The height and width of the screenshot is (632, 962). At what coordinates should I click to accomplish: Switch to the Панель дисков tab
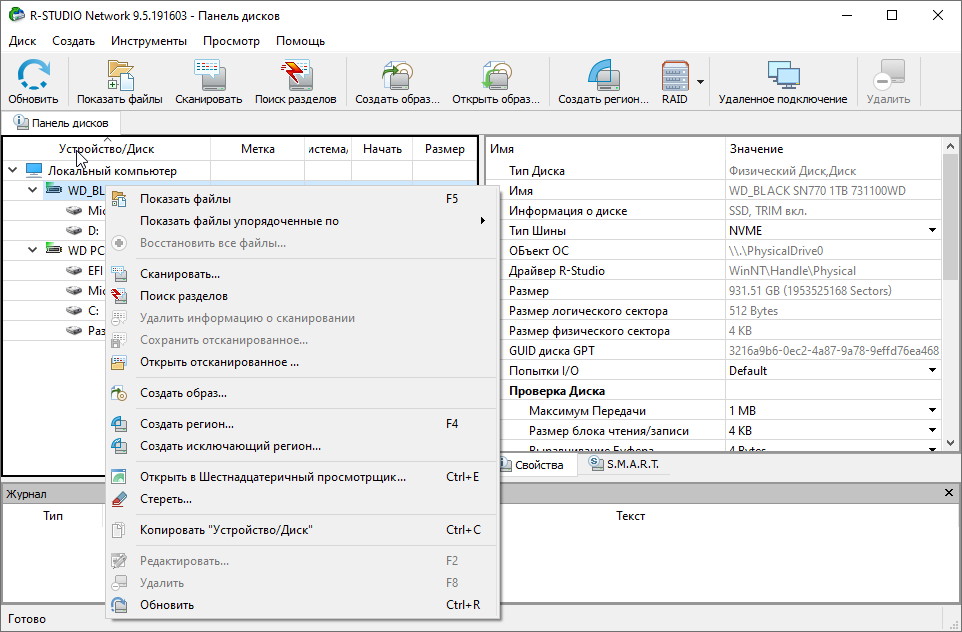61,123
